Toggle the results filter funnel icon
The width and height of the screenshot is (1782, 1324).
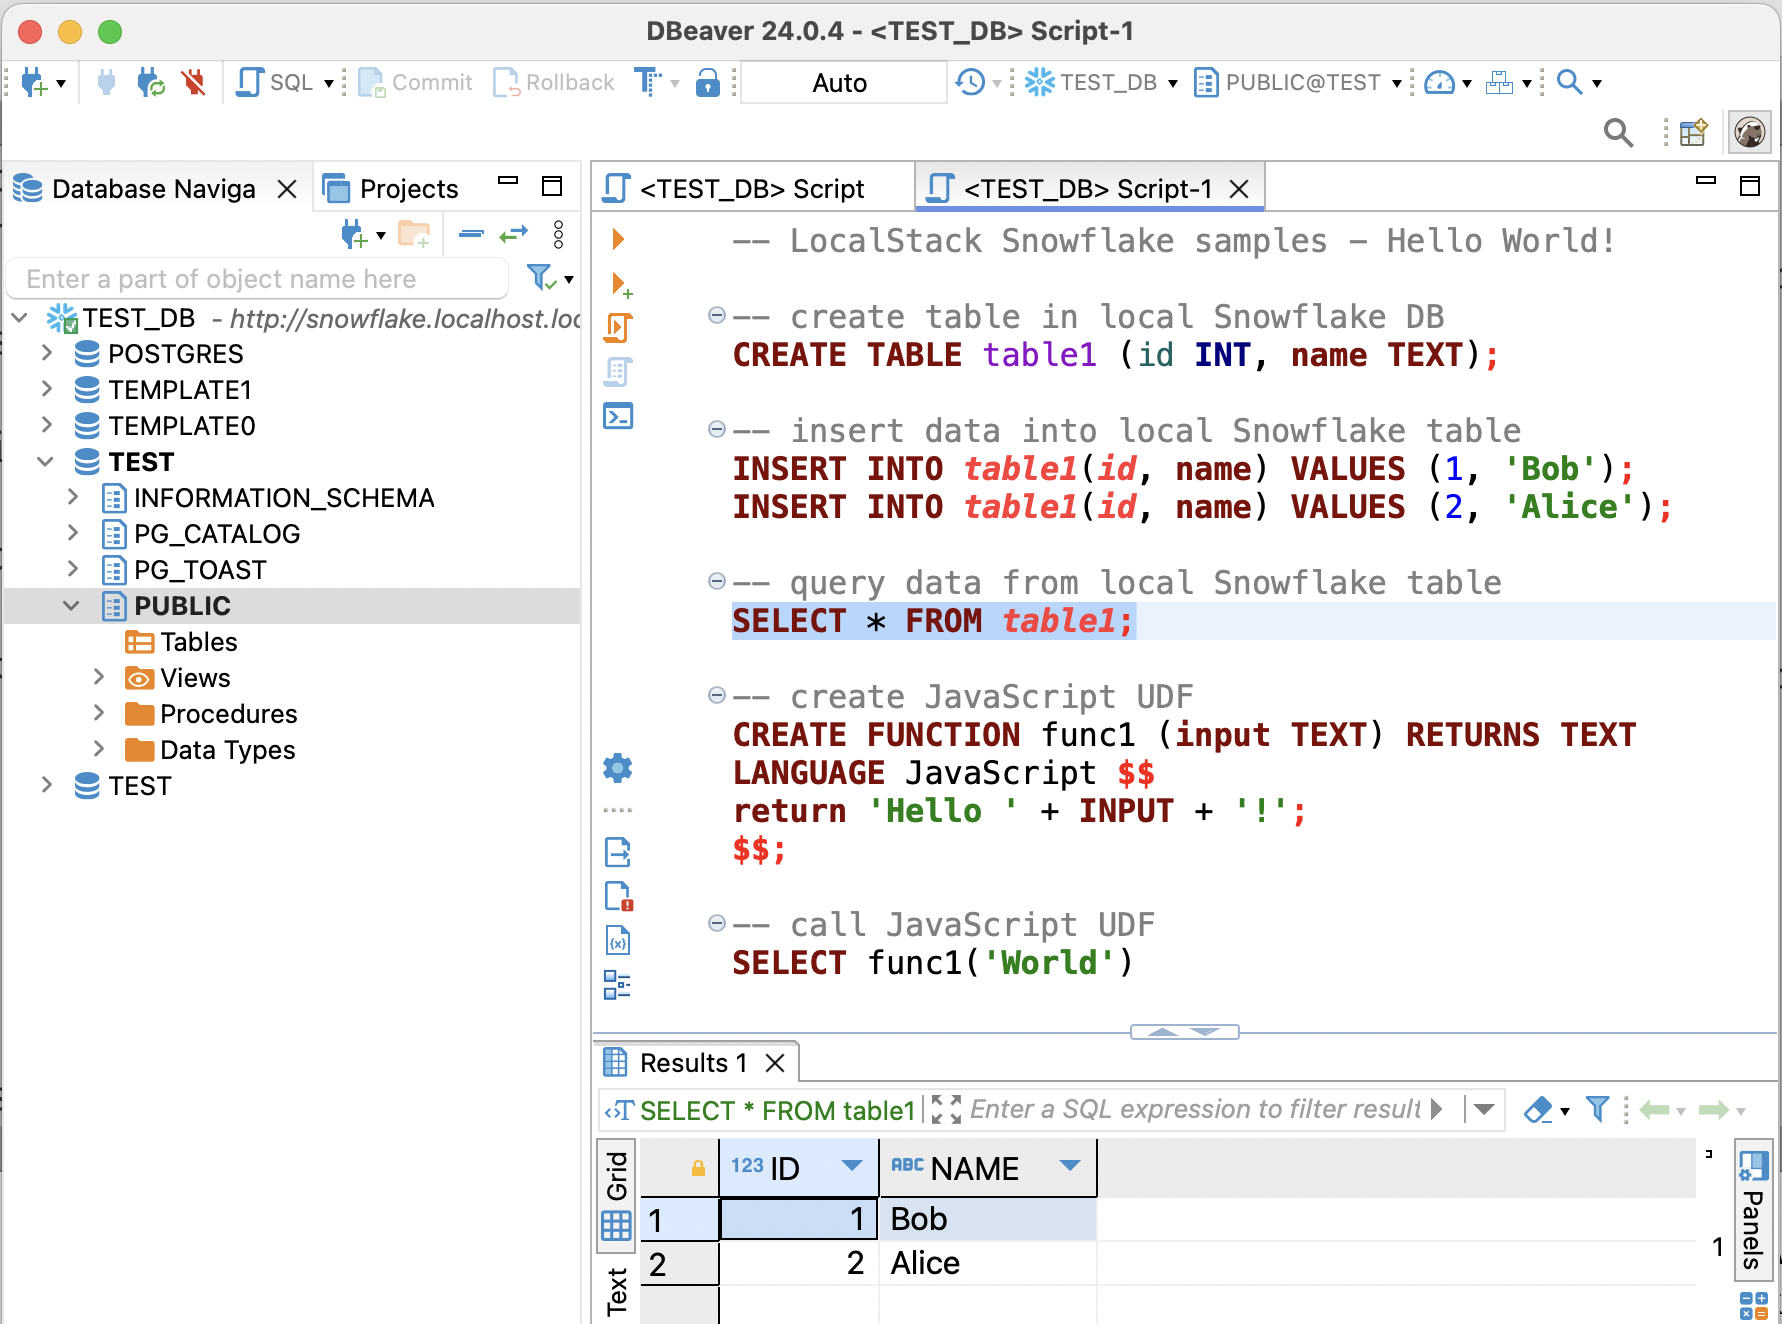point(1596,1110)
